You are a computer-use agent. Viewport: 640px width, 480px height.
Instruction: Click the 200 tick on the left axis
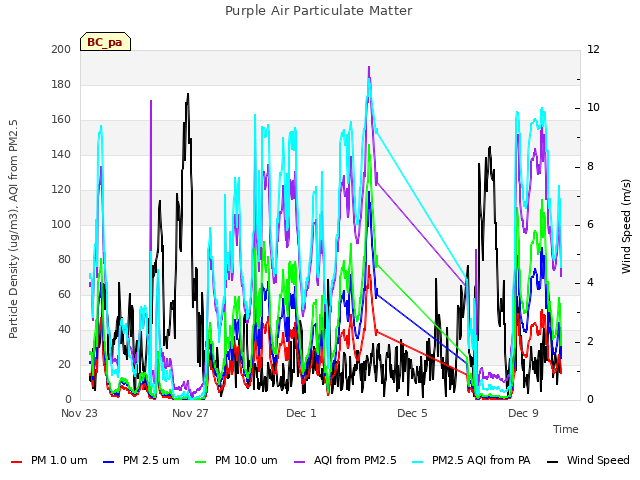pos(61,49)
